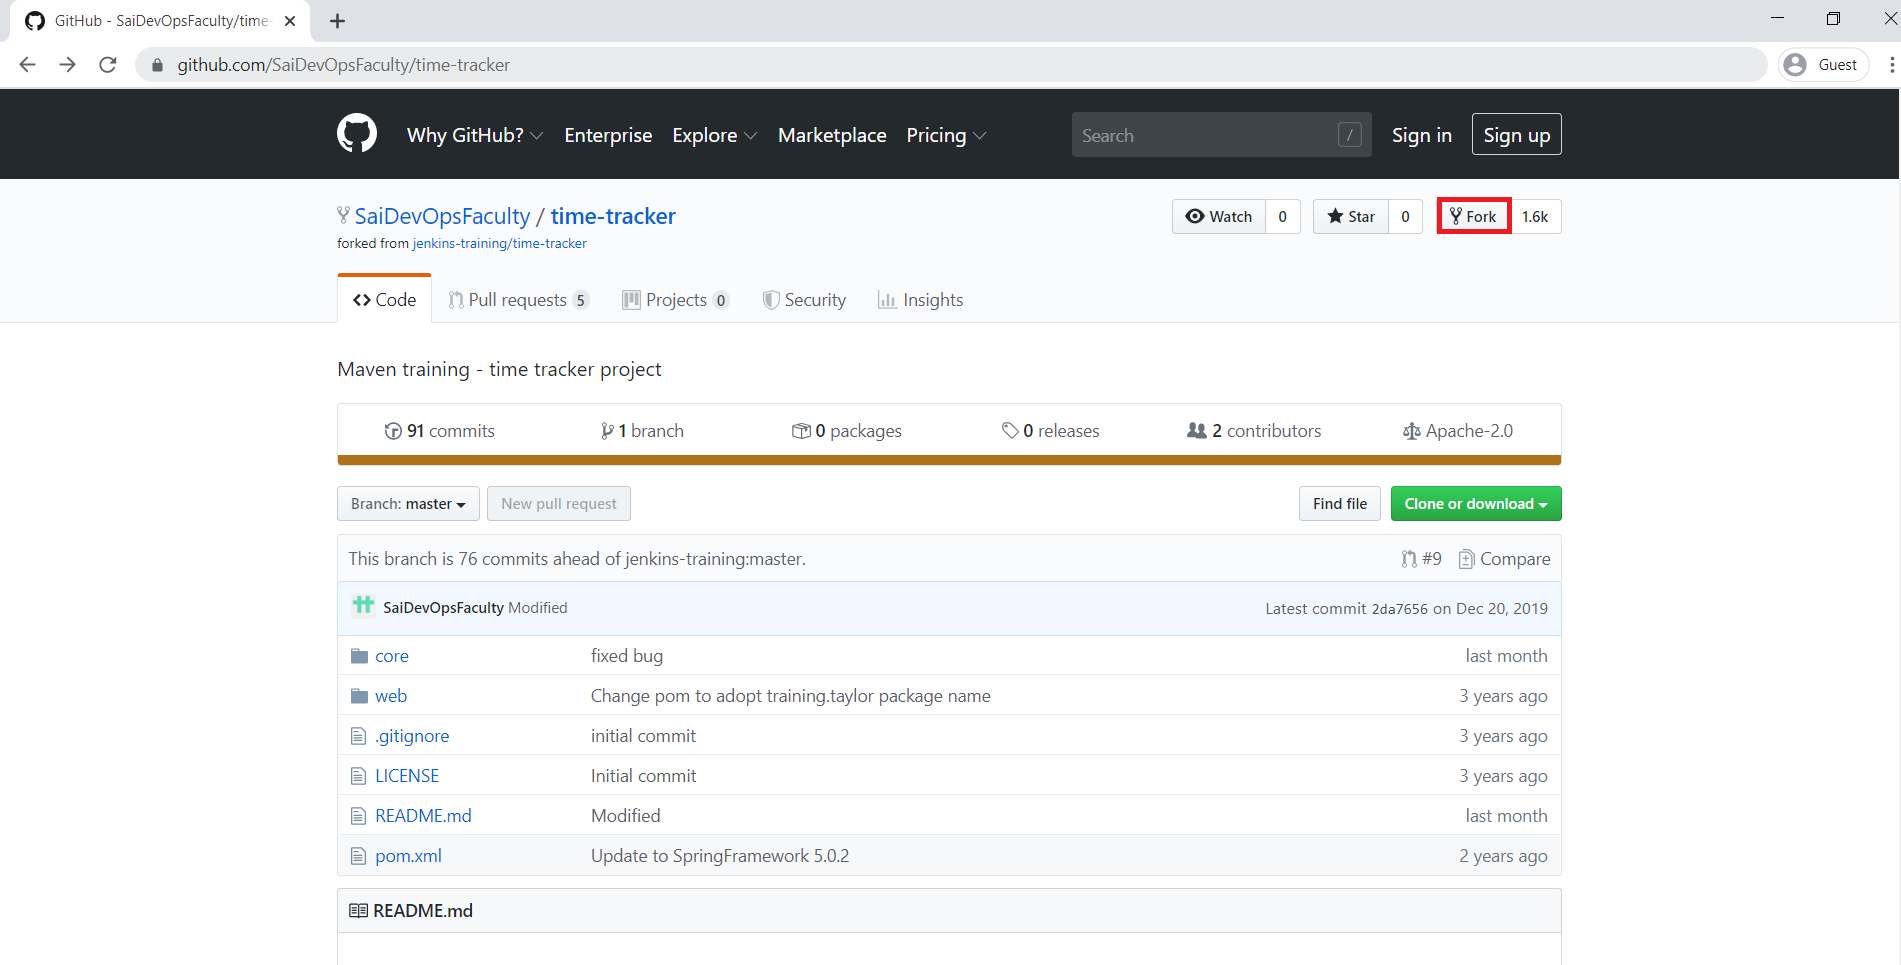View 0 releases

click(x=1051, y=431)
